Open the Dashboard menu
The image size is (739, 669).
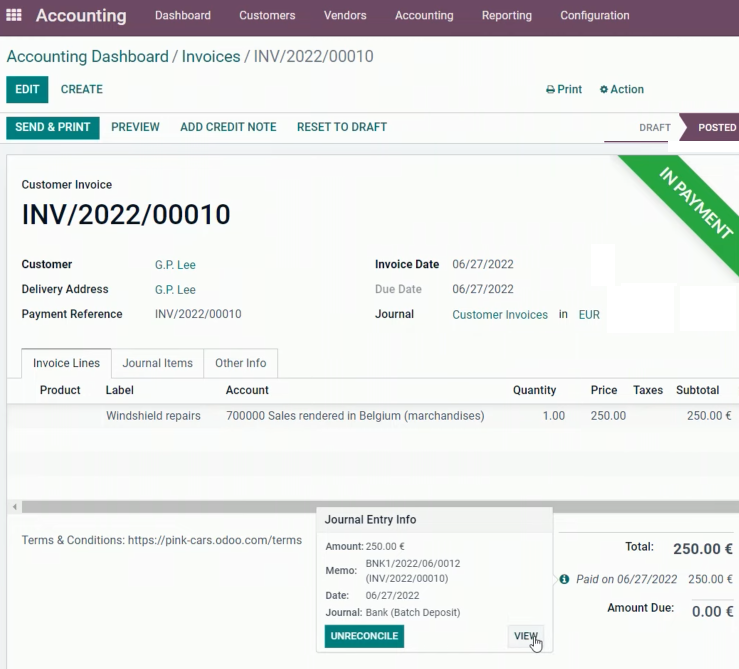(x=183, y=15)
